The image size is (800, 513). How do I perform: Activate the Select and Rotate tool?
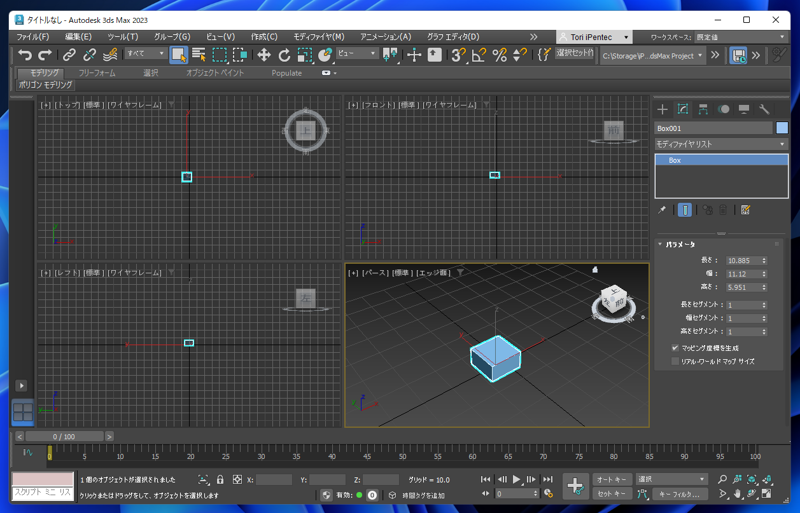284,55
